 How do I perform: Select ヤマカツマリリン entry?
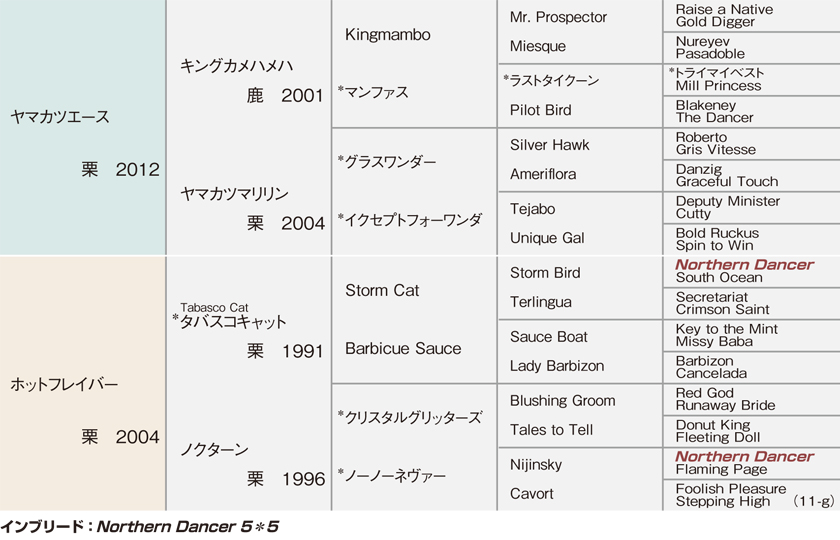pos(234,193)
